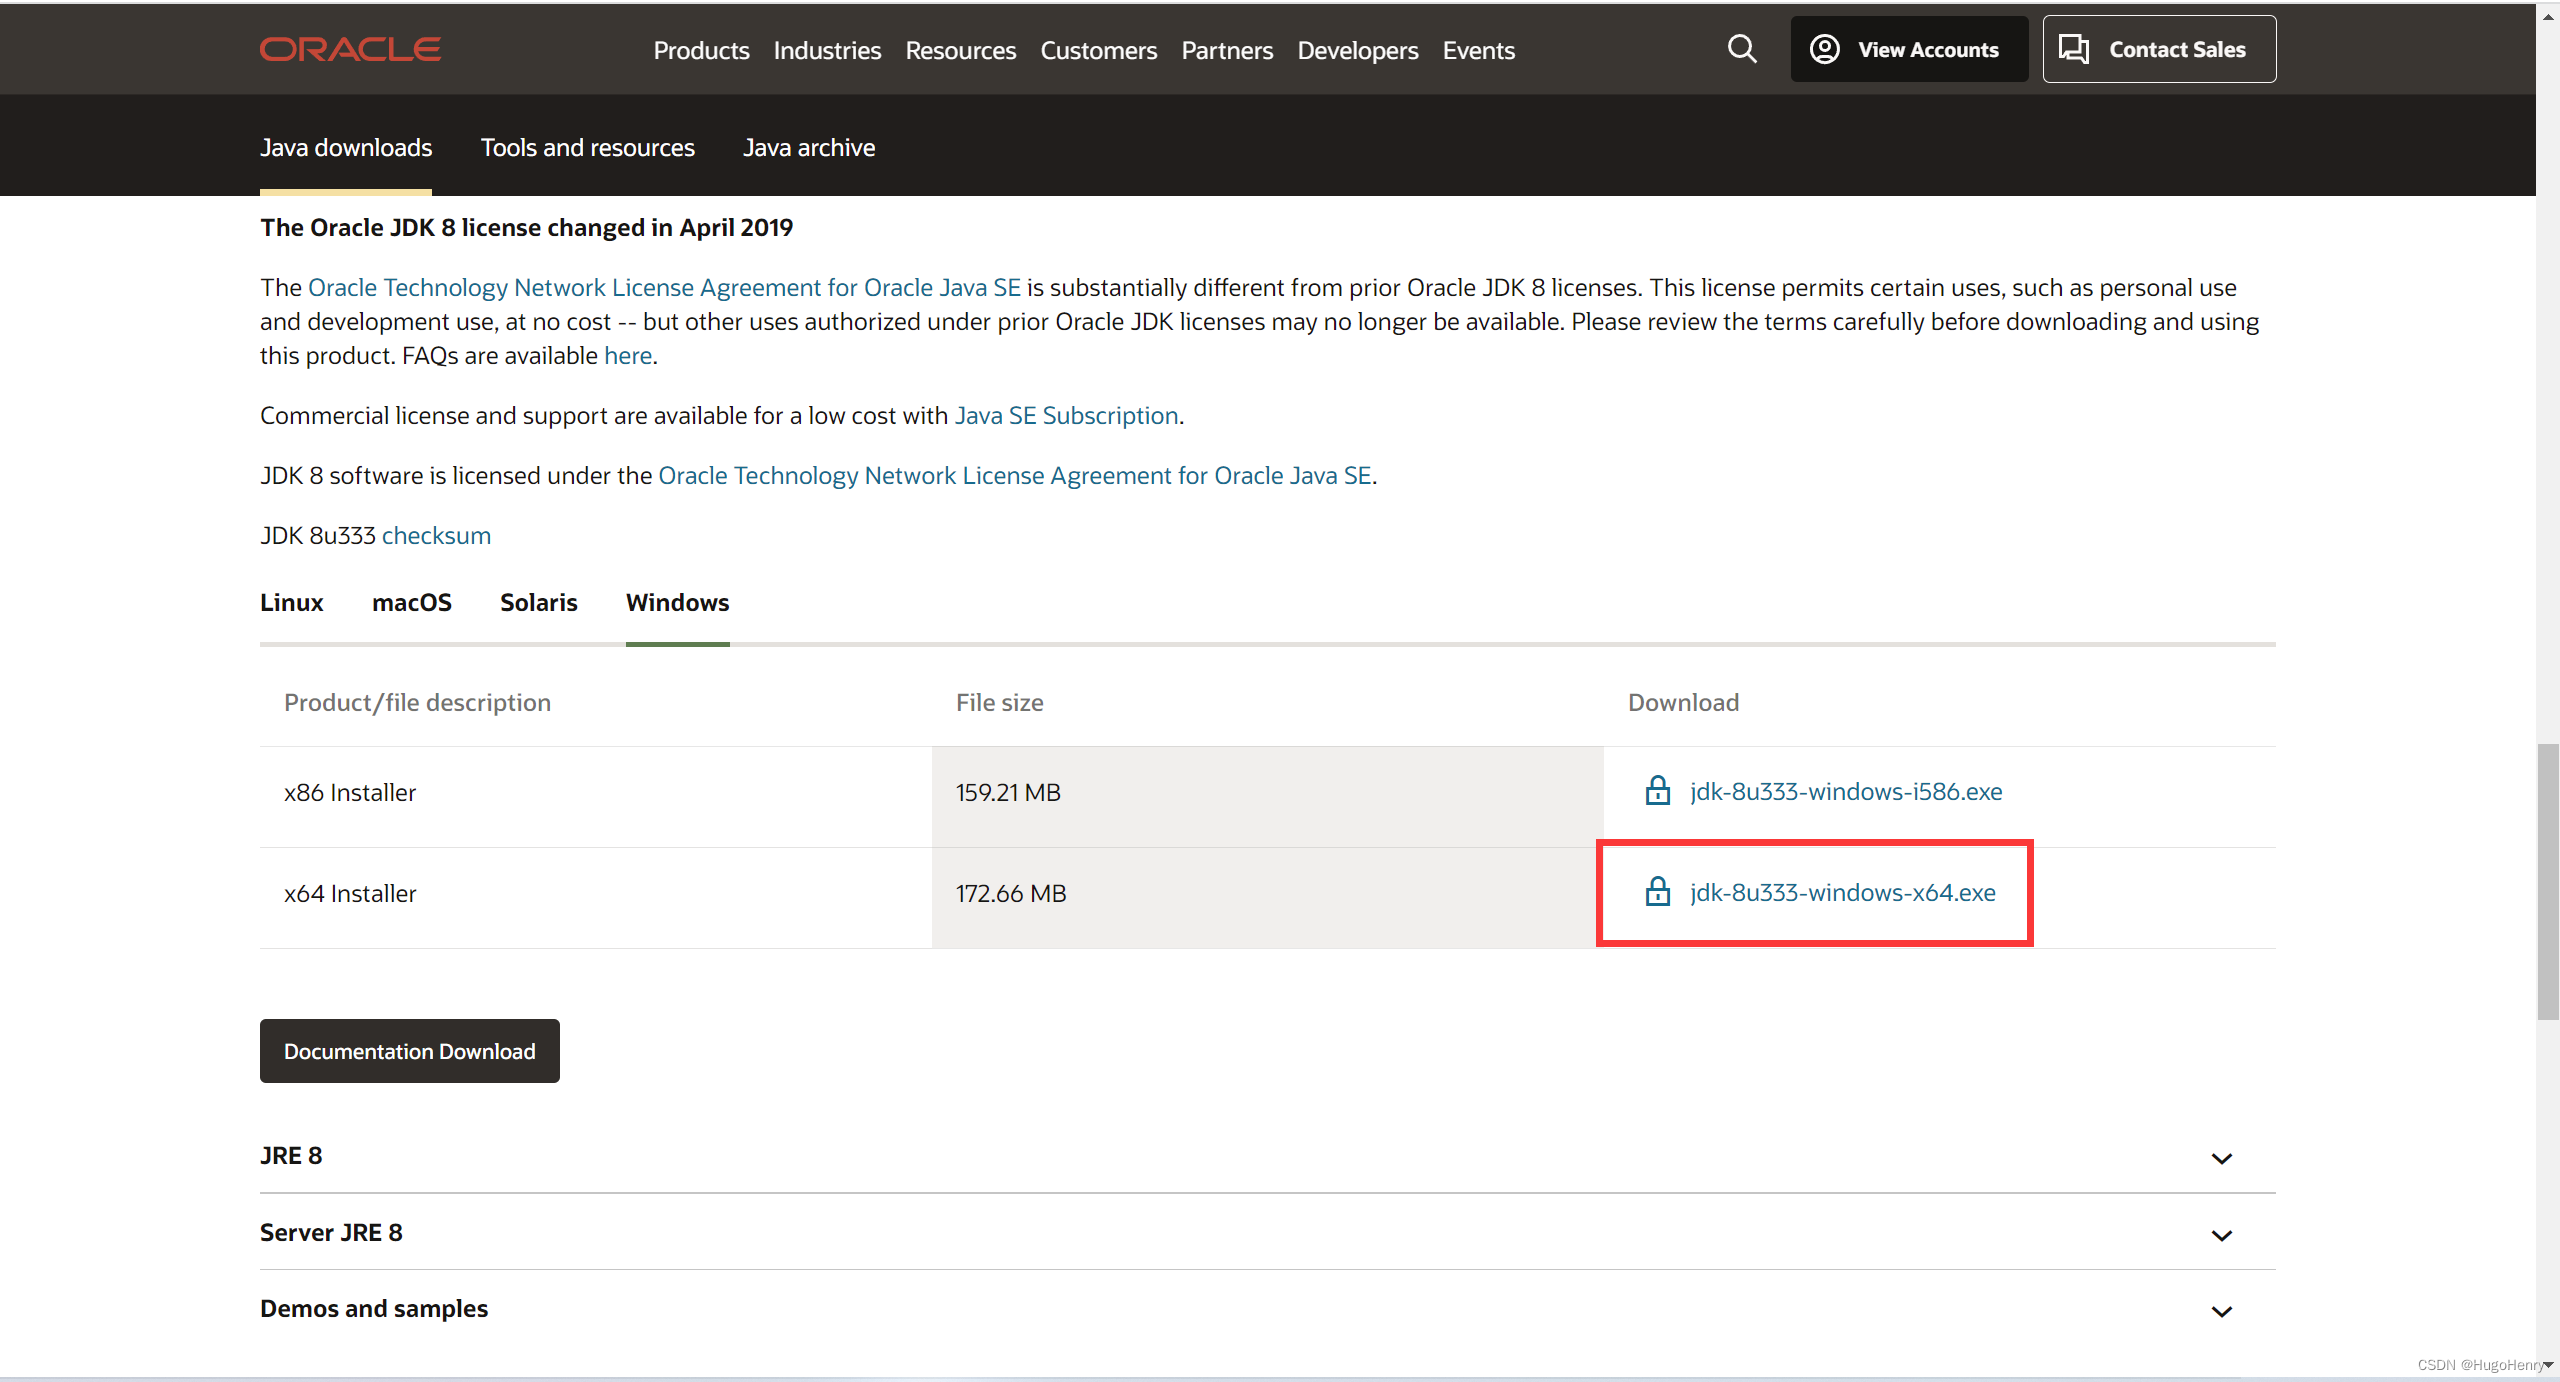The height and width of the screenshot is (1382, 2560).
Task: Select the macOS tab
Action: [411, 603]
